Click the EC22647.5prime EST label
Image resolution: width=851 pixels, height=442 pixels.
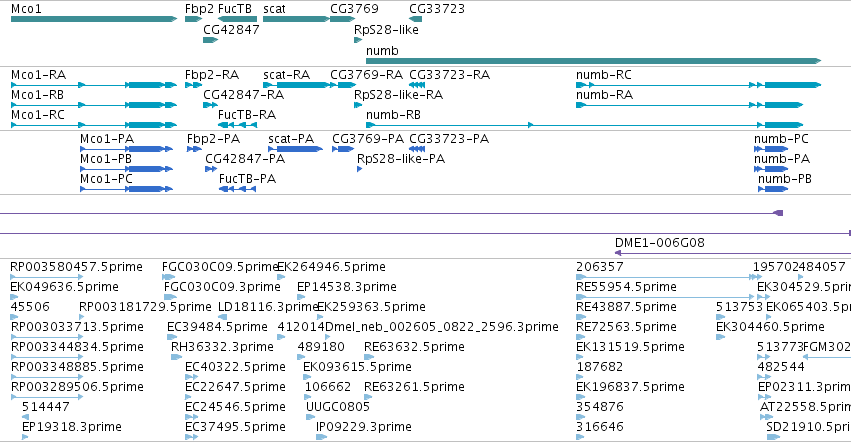tap(236, 387)
